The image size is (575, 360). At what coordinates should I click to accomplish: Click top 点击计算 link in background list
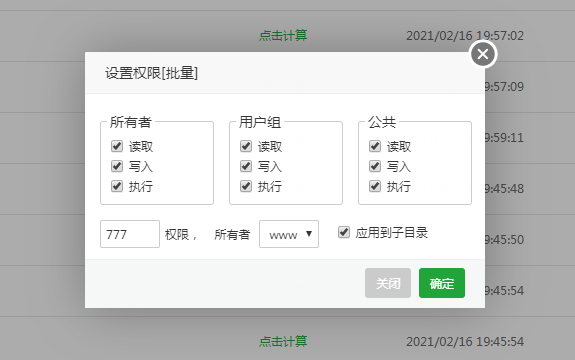[x=283, y=36]
